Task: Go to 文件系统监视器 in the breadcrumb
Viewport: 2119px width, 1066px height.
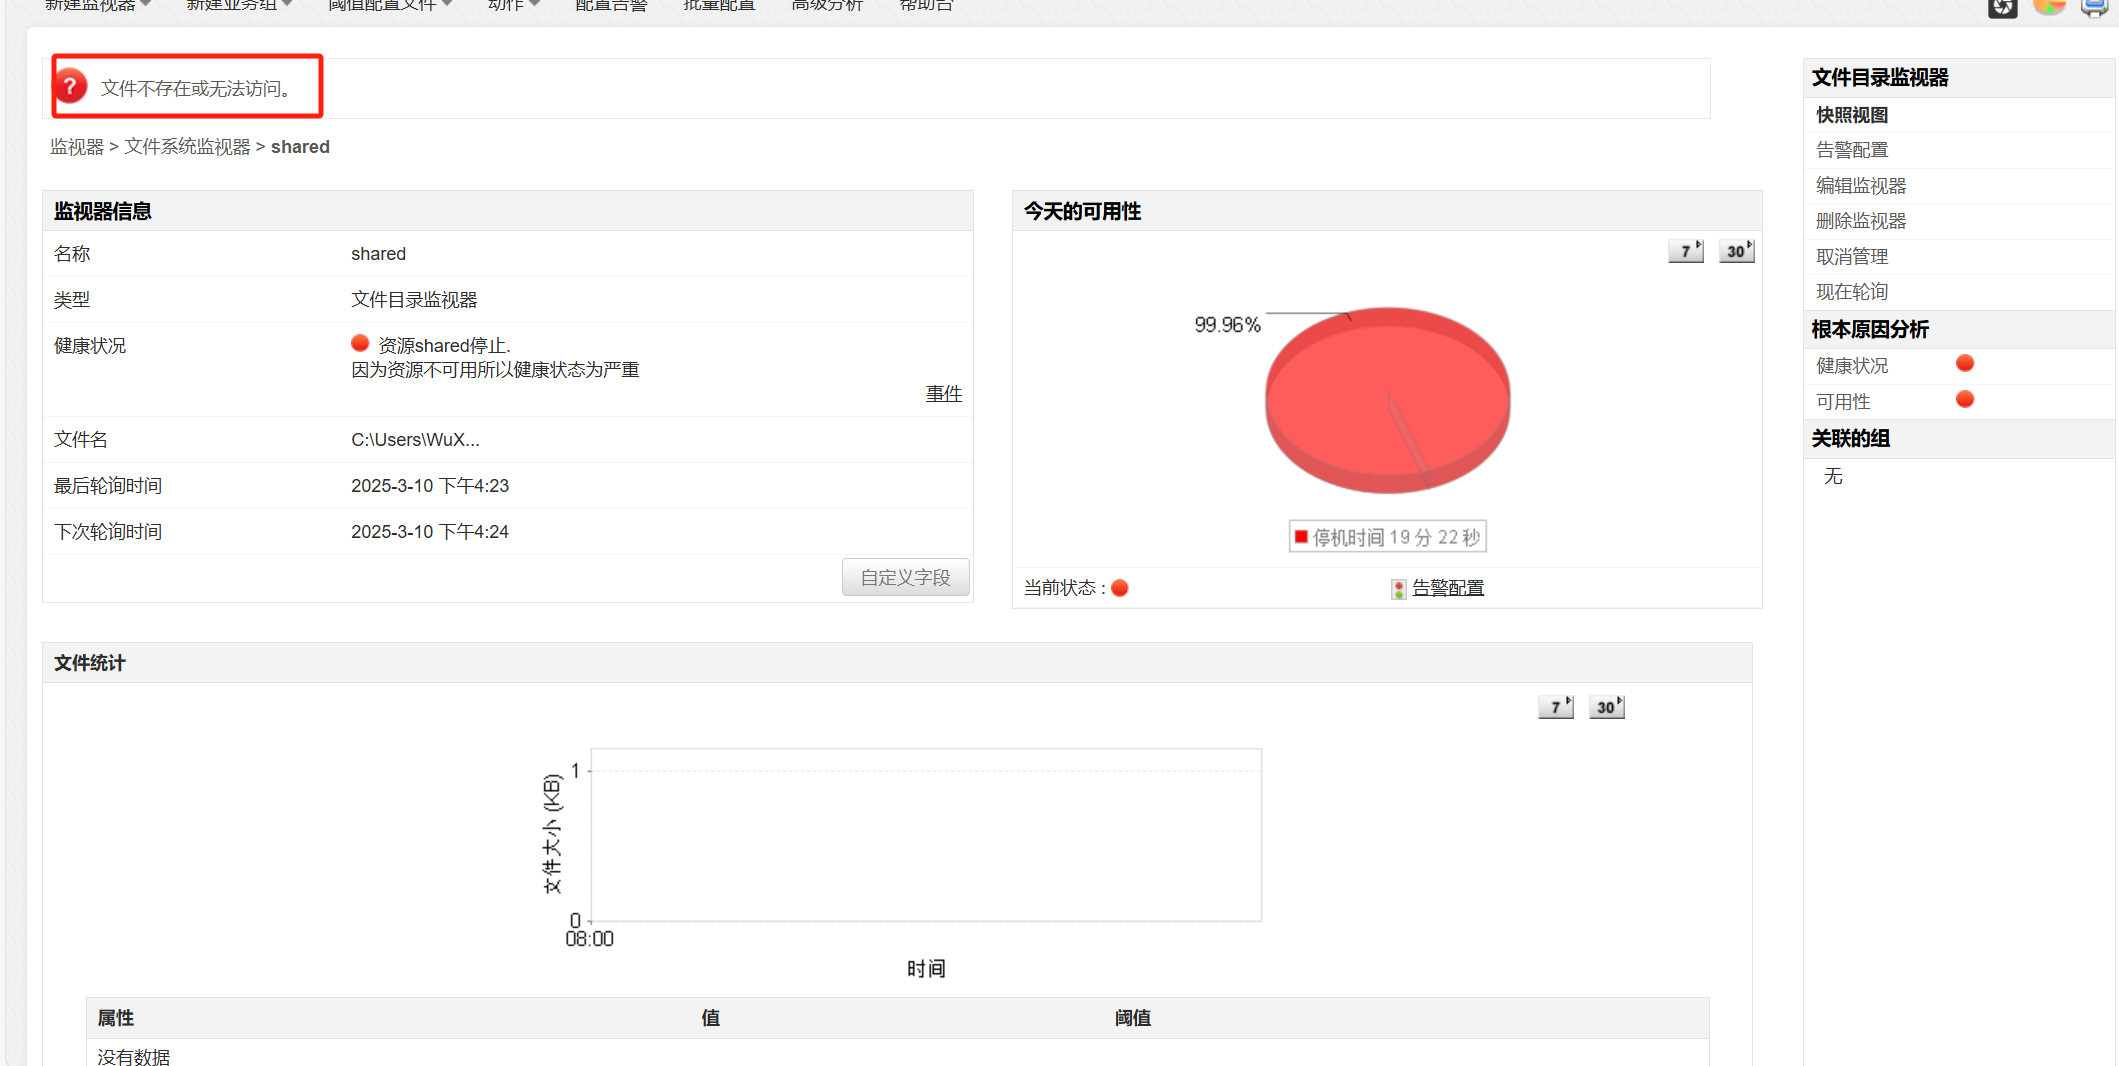Action: [x=187, y=147]
